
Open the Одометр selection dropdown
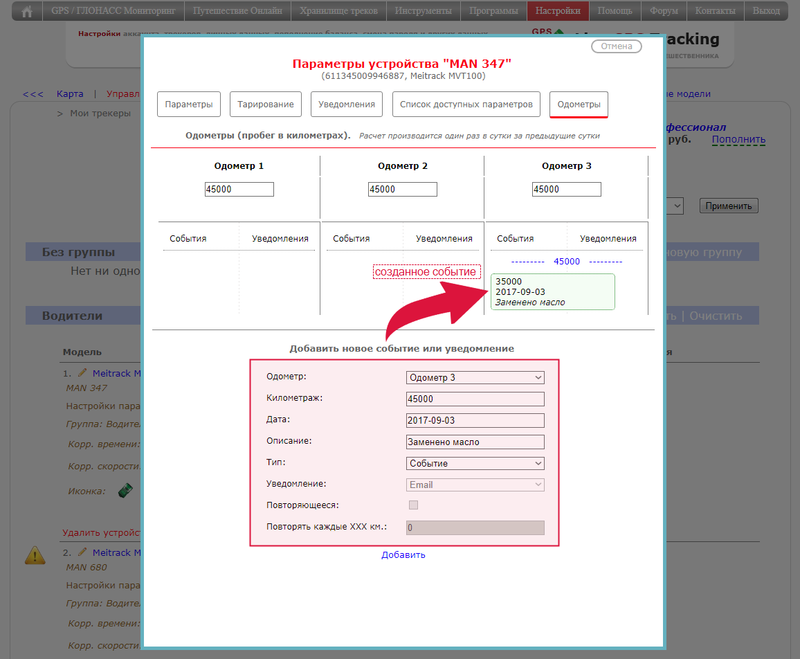click(475, 377)
